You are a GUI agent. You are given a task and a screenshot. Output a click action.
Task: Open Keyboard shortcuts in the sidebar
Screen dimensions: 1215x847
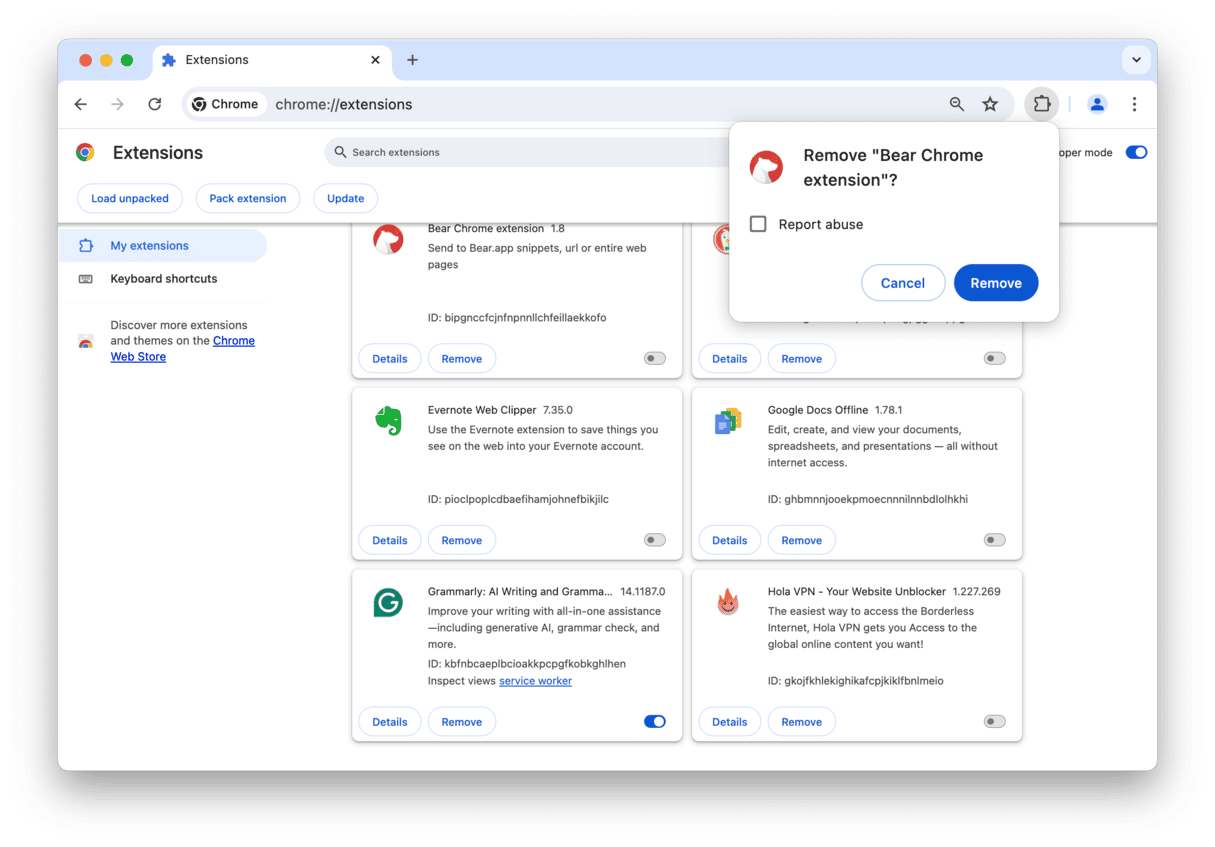pos(162,279)
